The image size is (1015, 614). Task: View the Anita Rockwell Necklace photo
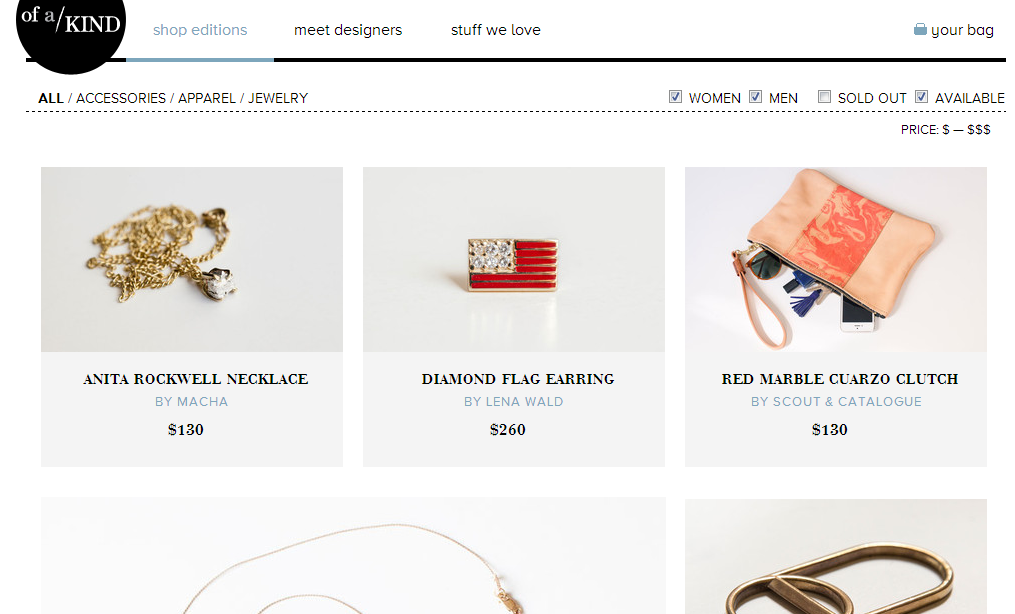[192, 259]
